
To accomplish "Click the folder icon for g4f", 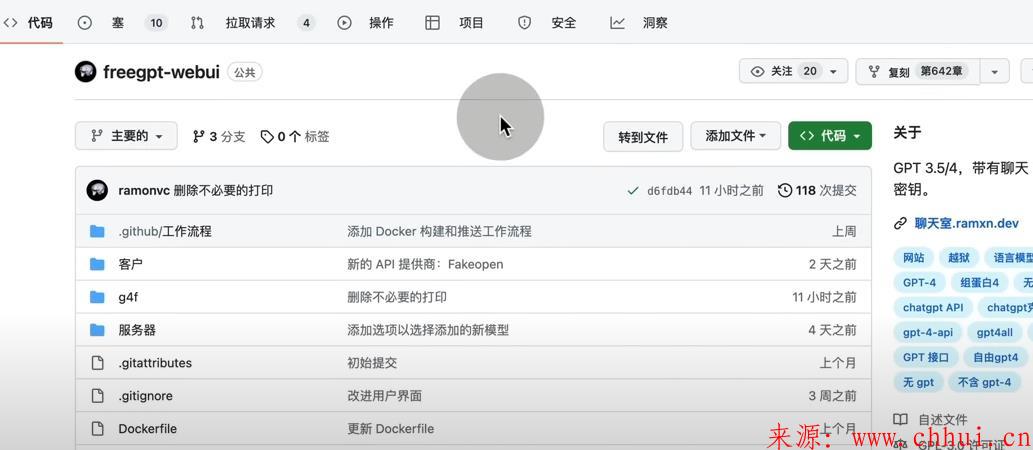I will [x=98, y=297].
